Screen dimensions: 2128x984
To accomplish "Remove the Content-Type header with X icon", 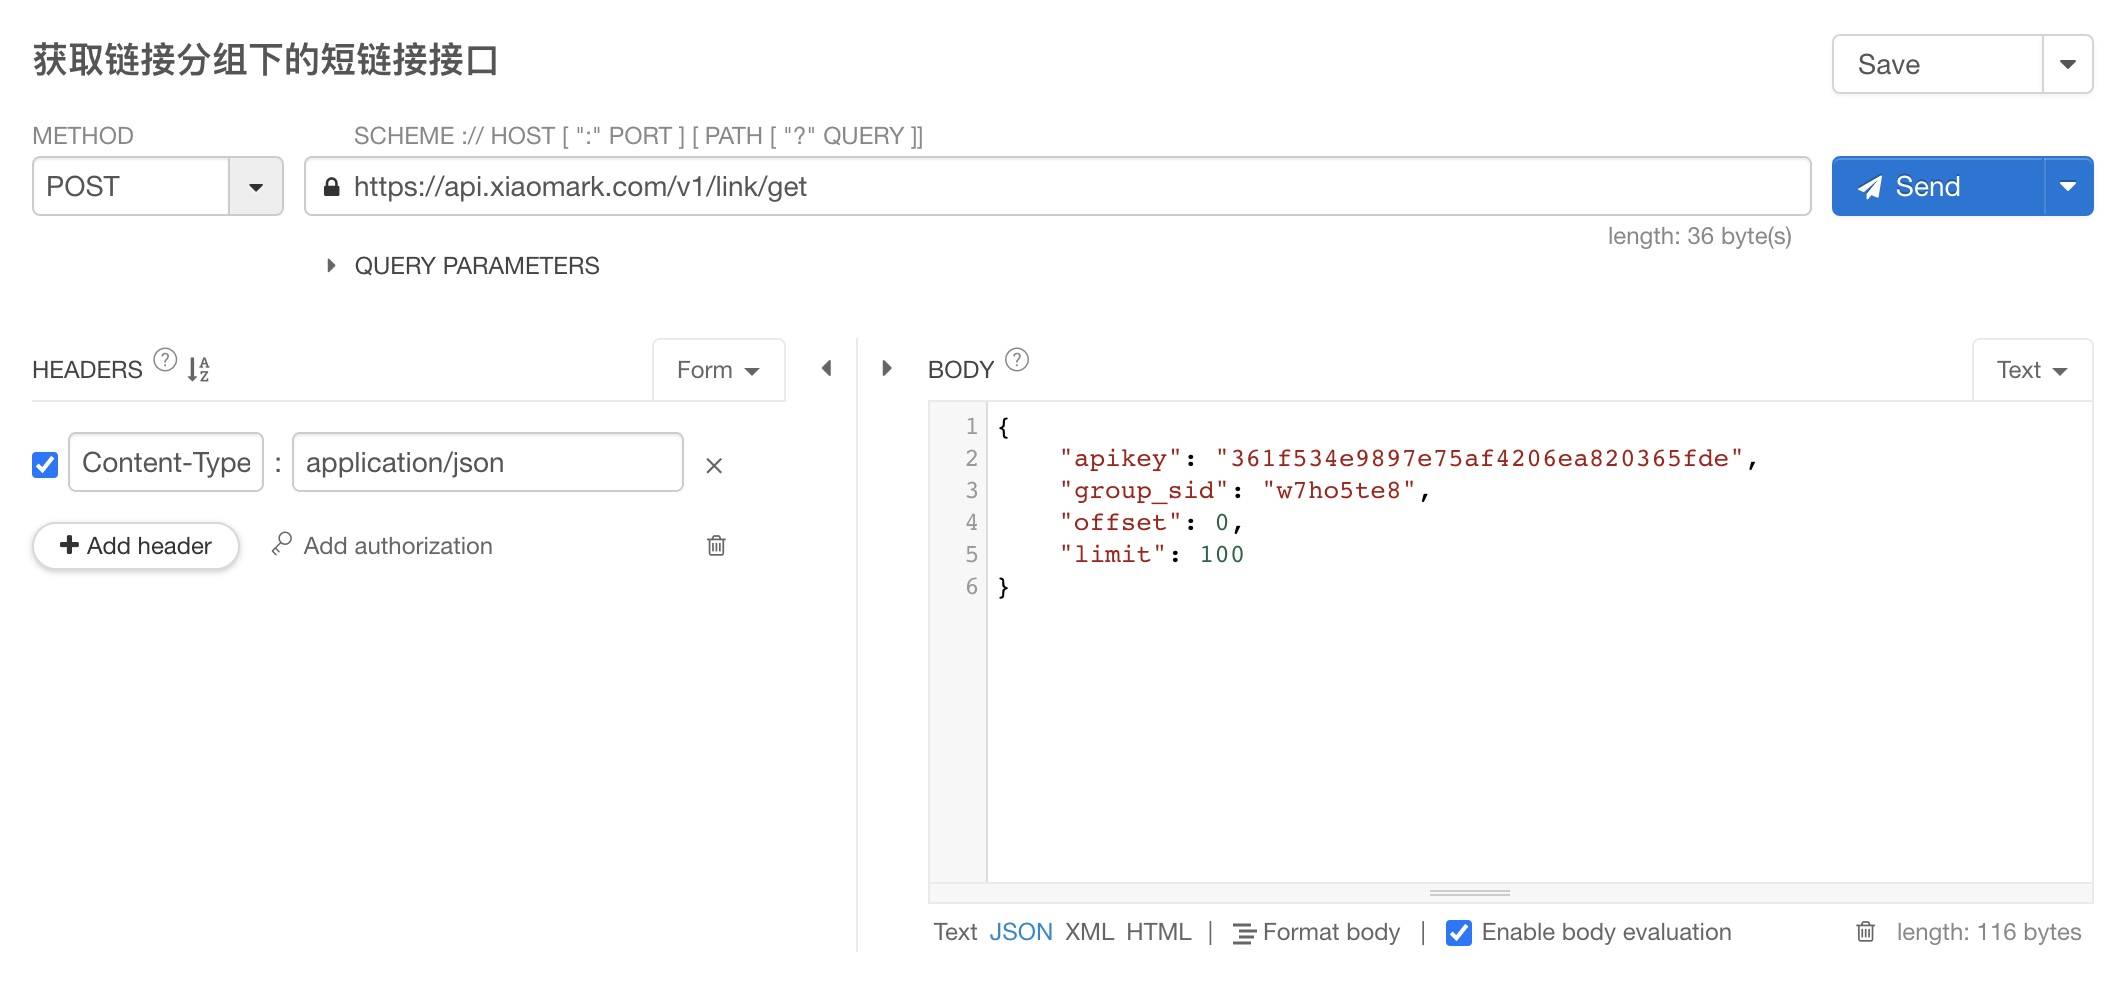I will 714,465.
